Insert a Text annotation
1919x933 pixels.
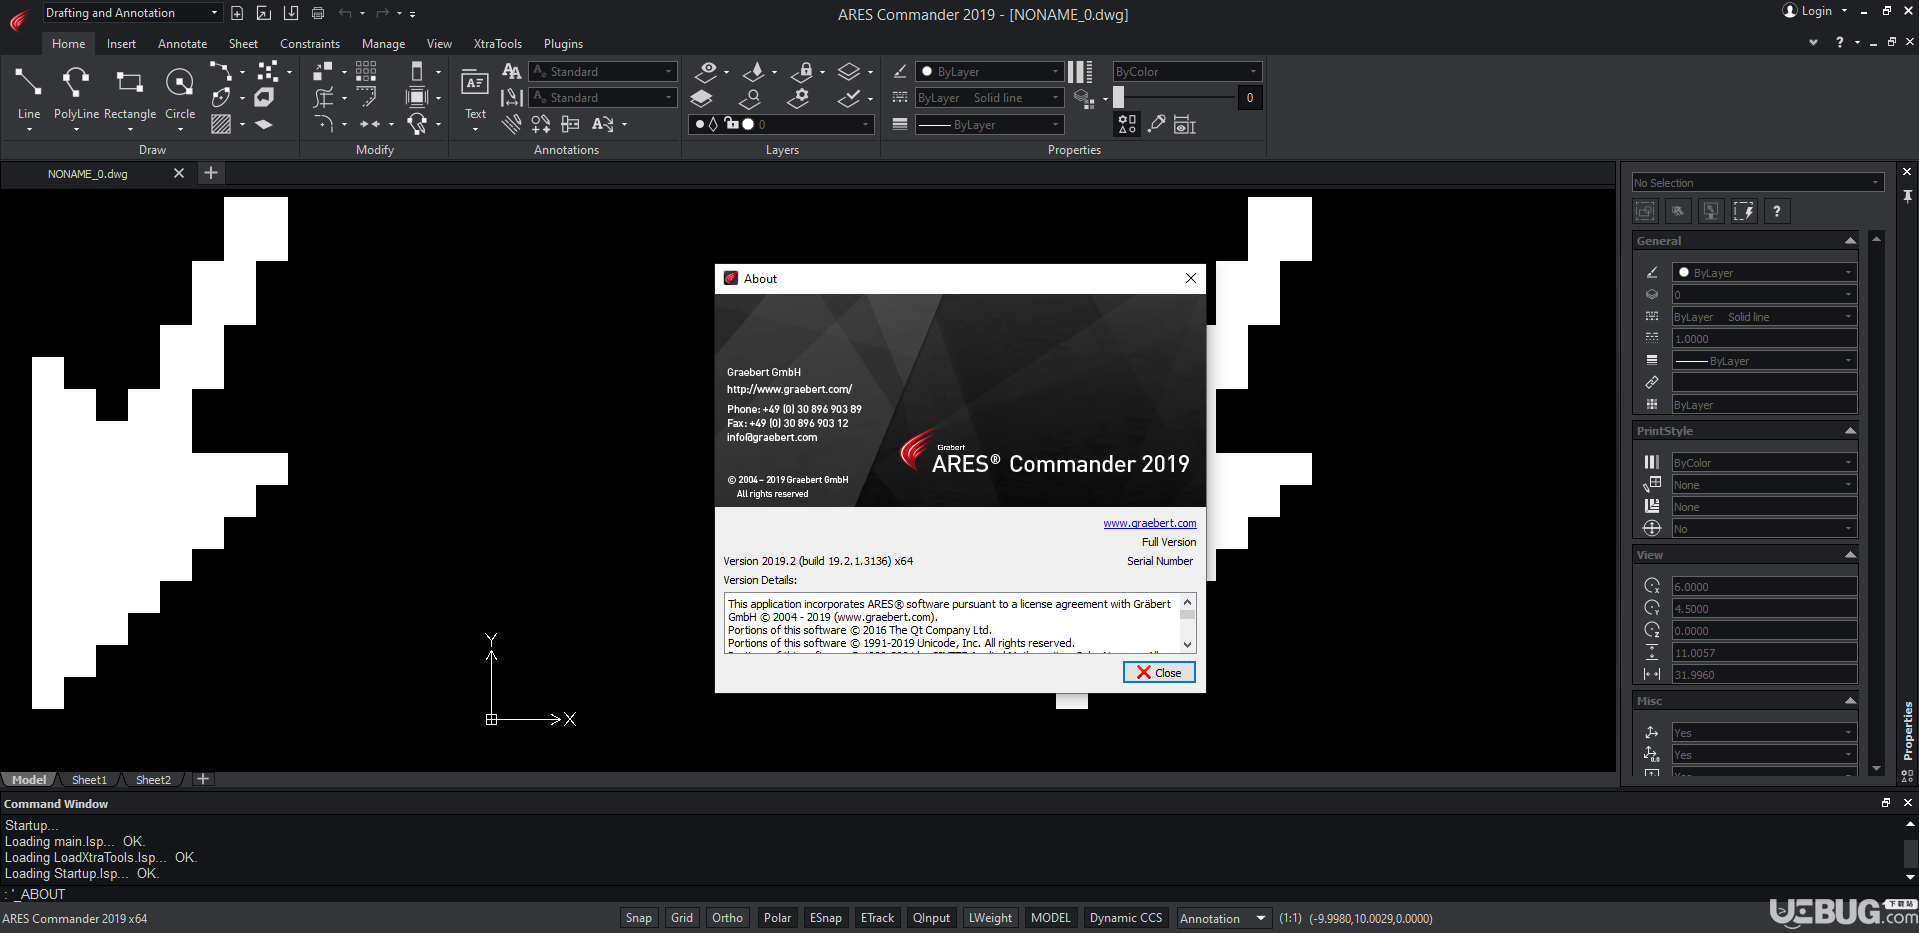[475, 92]
